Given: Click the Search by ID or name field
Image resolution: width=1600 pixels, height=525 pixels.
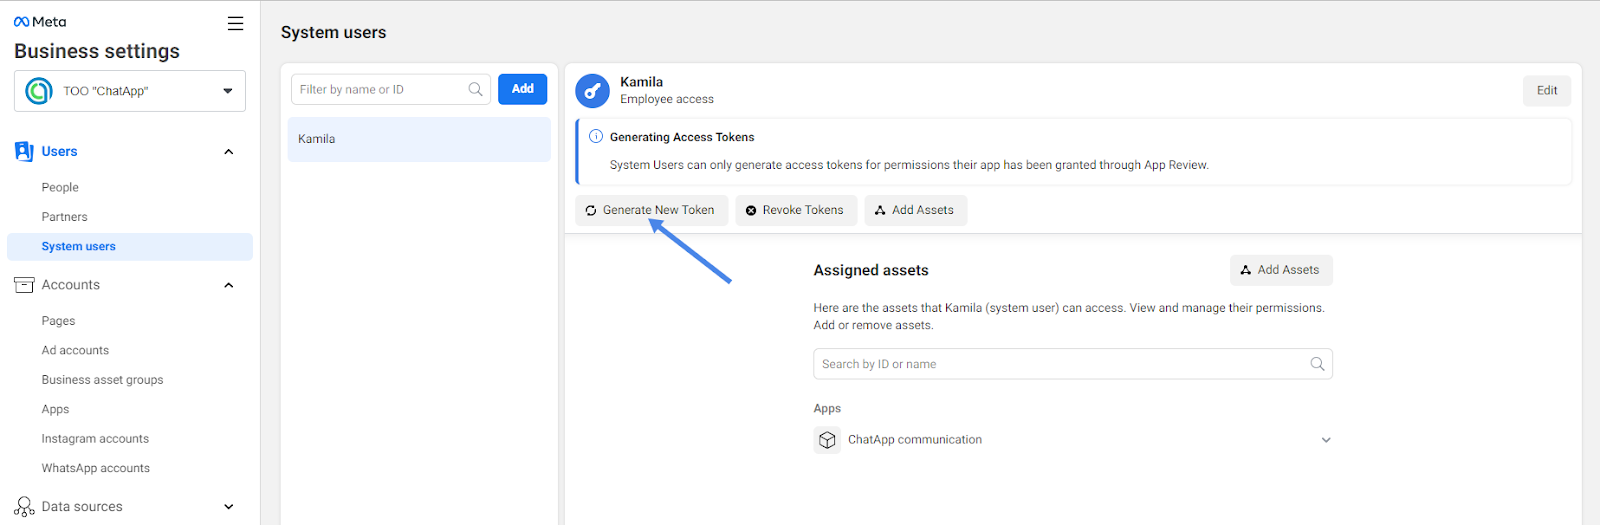Looking at the screenshot, I should (x=1060, y=364).
